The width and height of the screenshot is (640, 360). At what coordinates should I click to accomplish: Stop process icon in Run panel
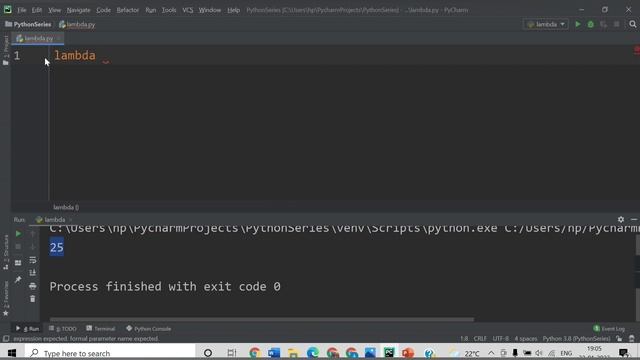(x=18, y=247)
